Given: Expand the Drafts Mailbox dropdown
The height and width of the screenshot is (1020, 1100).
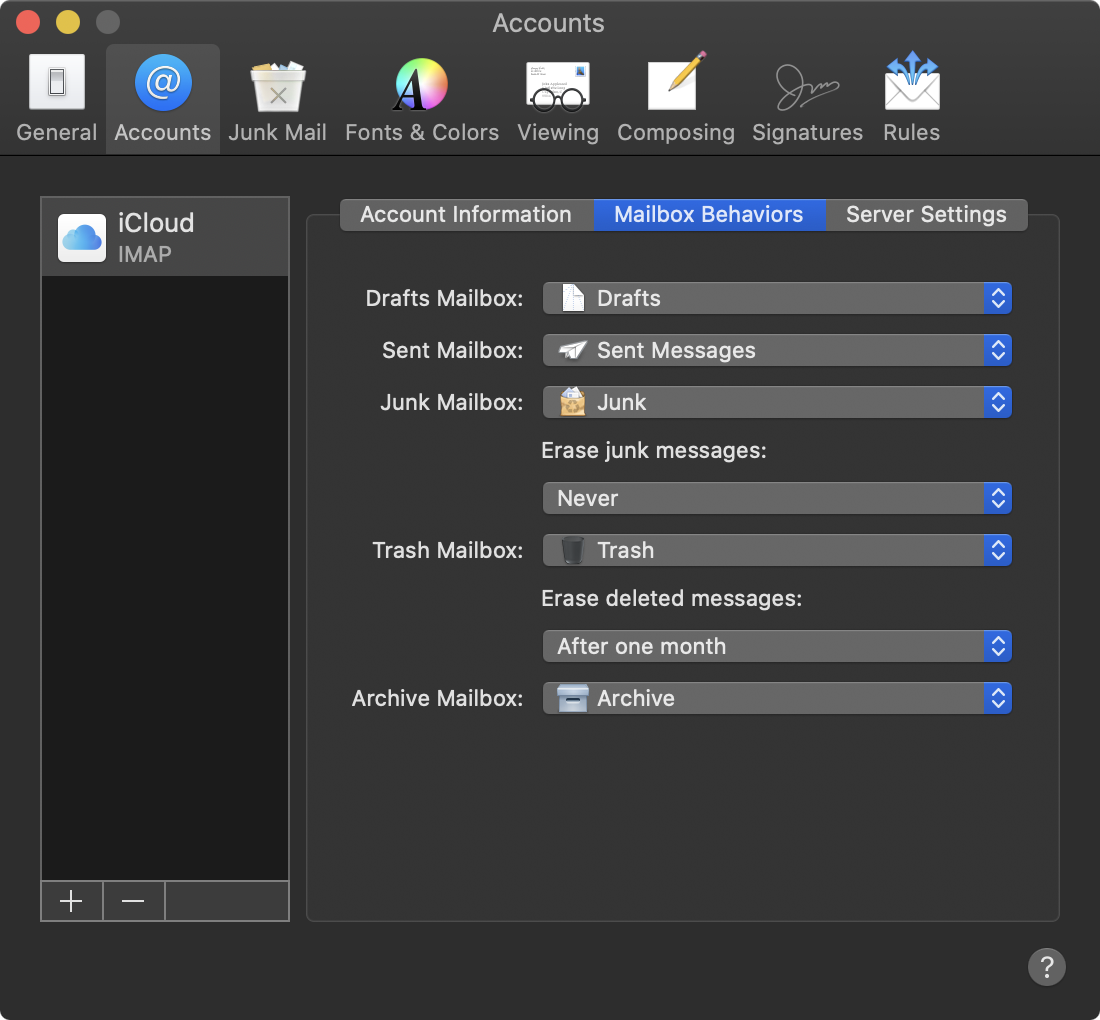Looking at the screenshot, I should click(x=777, y=298).
